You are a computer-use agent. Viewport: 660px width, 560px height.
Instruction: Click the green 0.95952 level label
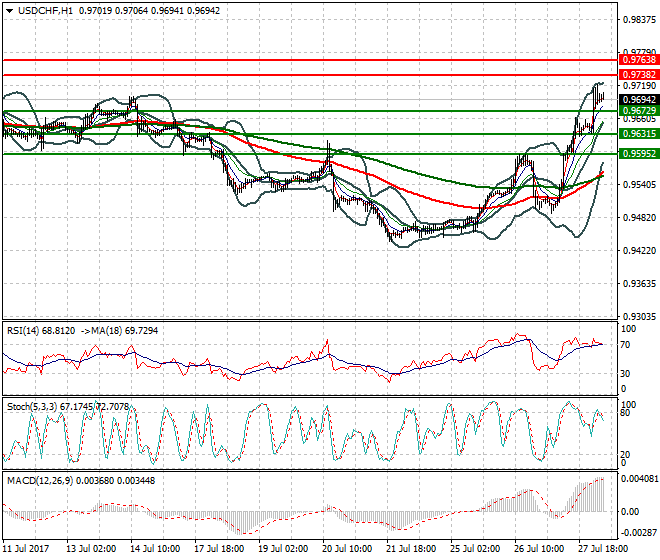639,154
